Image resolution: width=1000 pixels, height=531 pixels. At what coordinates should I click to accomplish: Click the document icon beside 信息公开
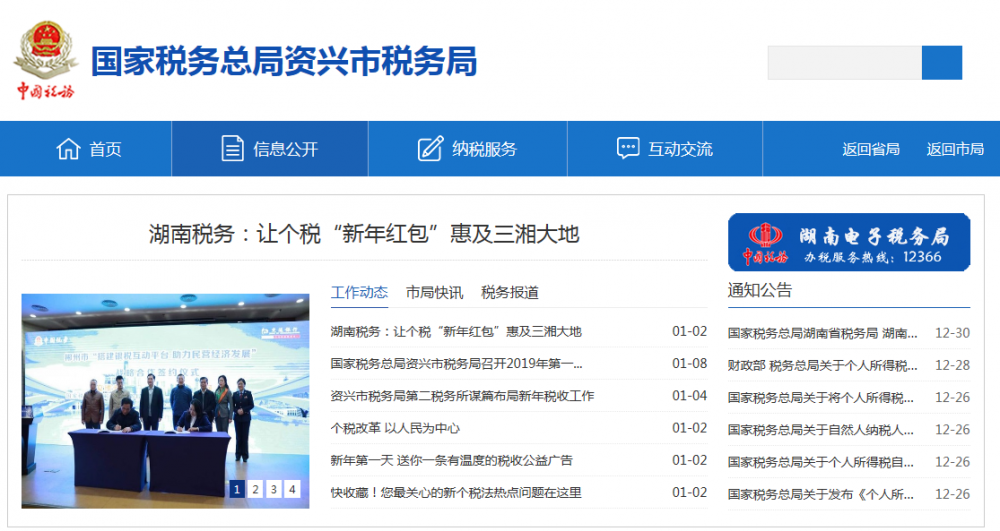(232, 149)
